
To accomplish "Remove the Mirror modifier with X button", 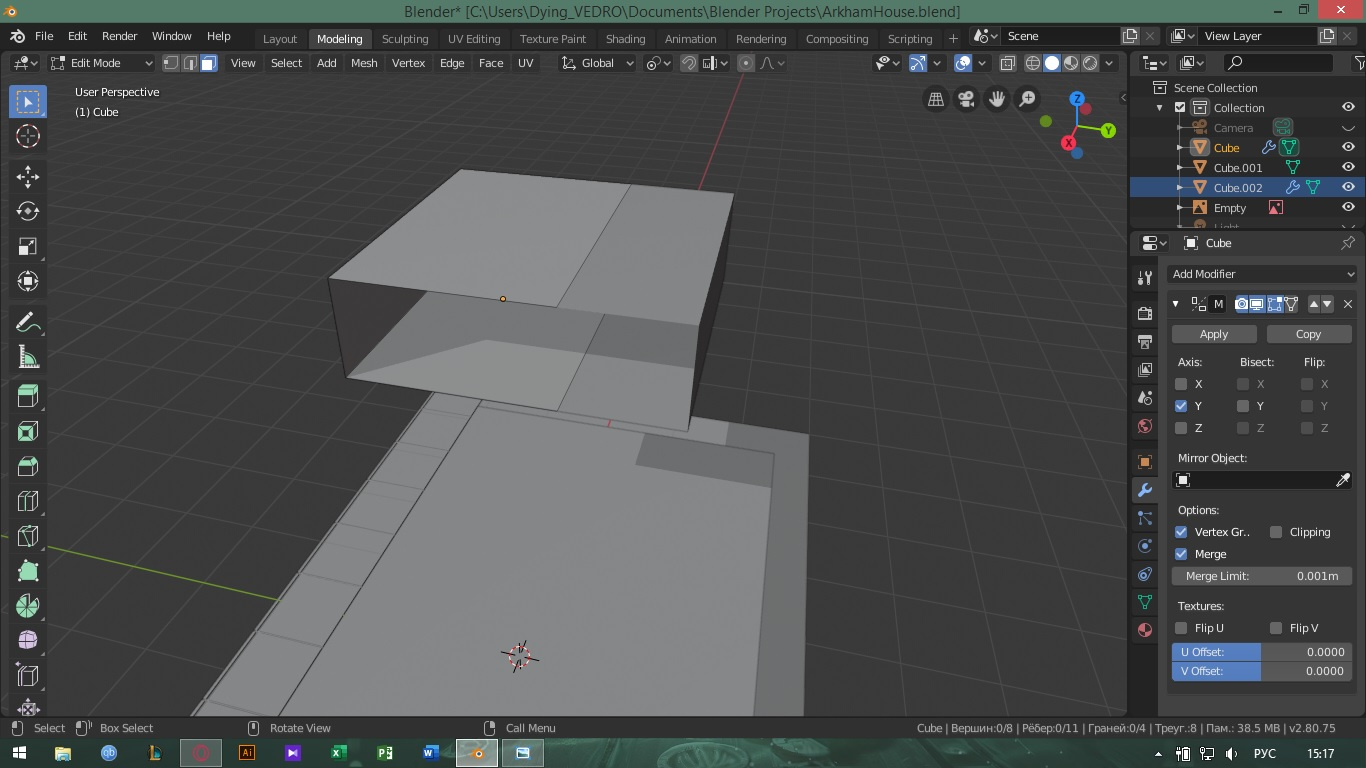I will [1347, 304].
